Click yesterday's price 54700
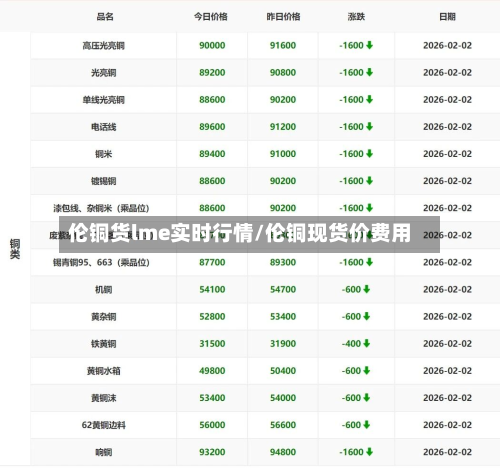Viewport: 500px width, 469px height. coord(283,289)
